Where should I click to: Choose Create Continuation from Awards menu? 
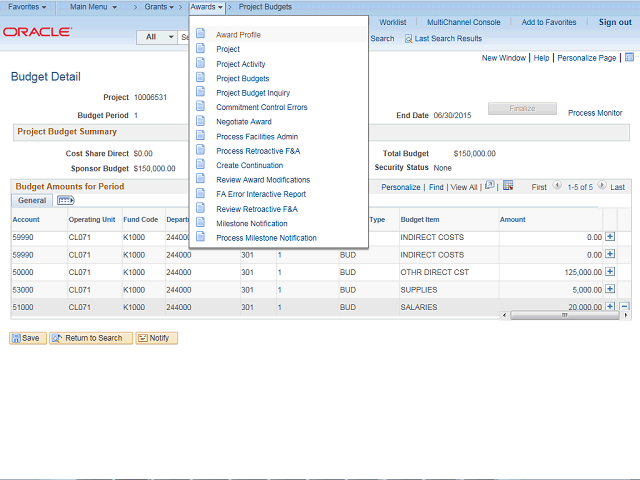click(249, 165)
